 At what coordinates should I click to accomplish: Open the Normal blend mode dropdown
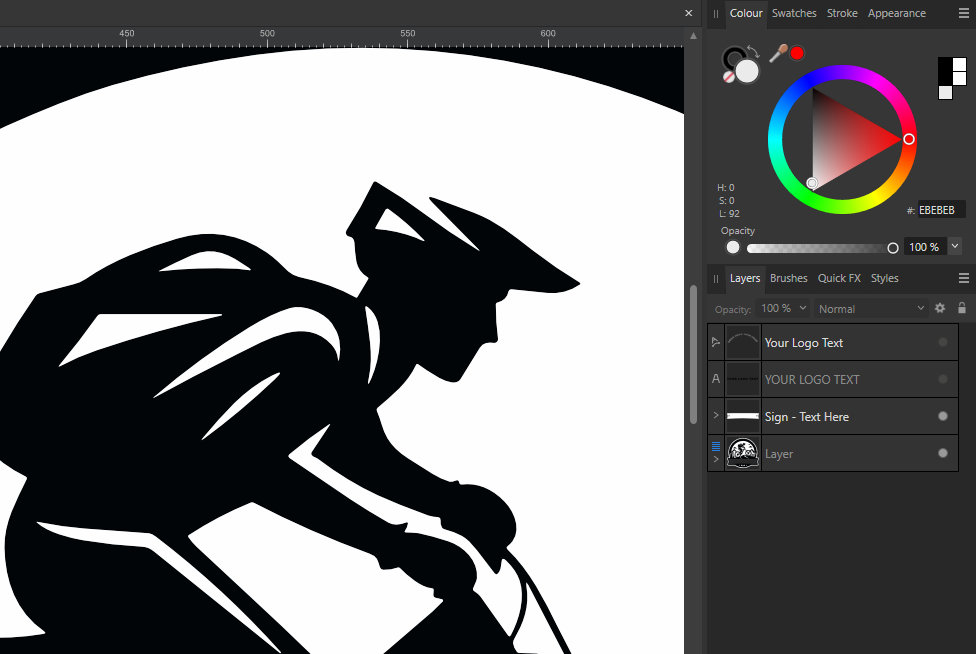[868, 308]
